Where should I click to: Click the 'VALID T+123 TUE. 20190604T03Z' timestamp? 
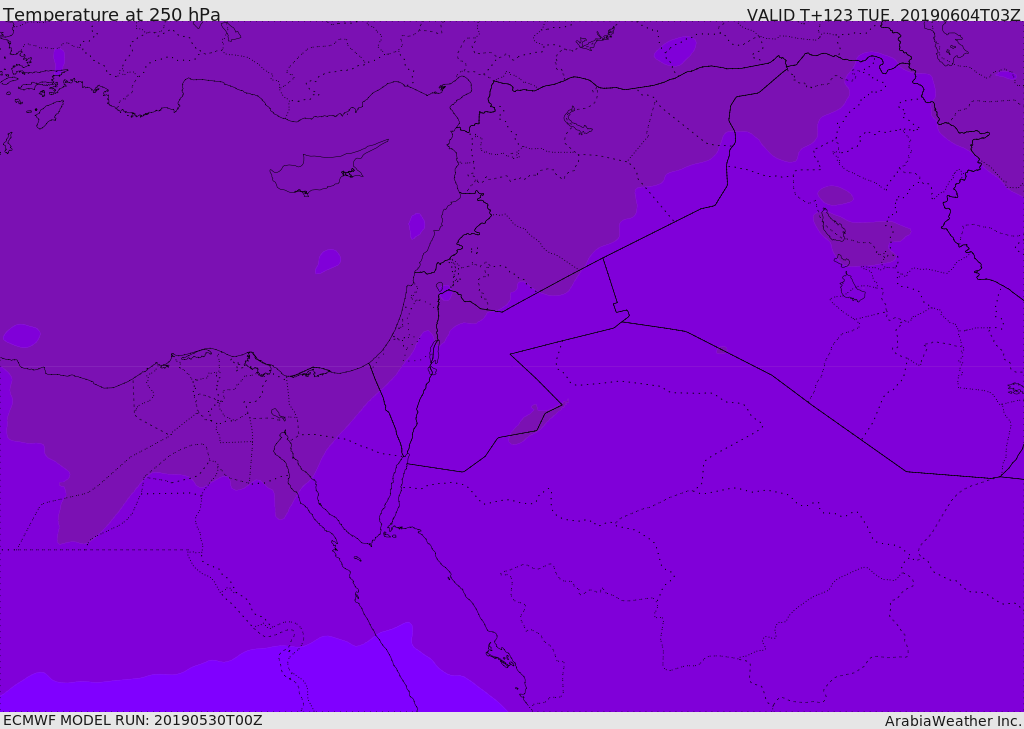pyautogui.click(x=884, y=14)
